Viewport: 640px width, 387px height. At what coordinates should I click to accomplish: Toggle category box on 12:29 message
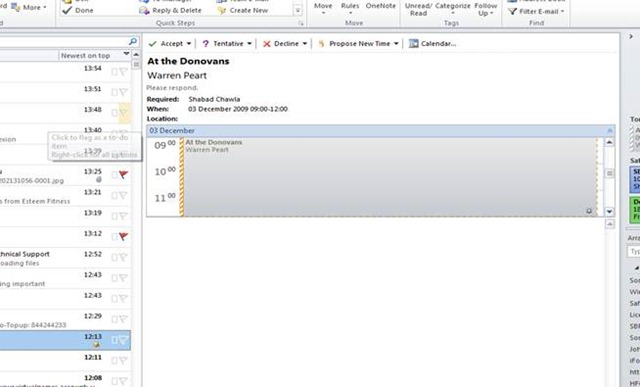pyautogui.click(x=114, y=319)
